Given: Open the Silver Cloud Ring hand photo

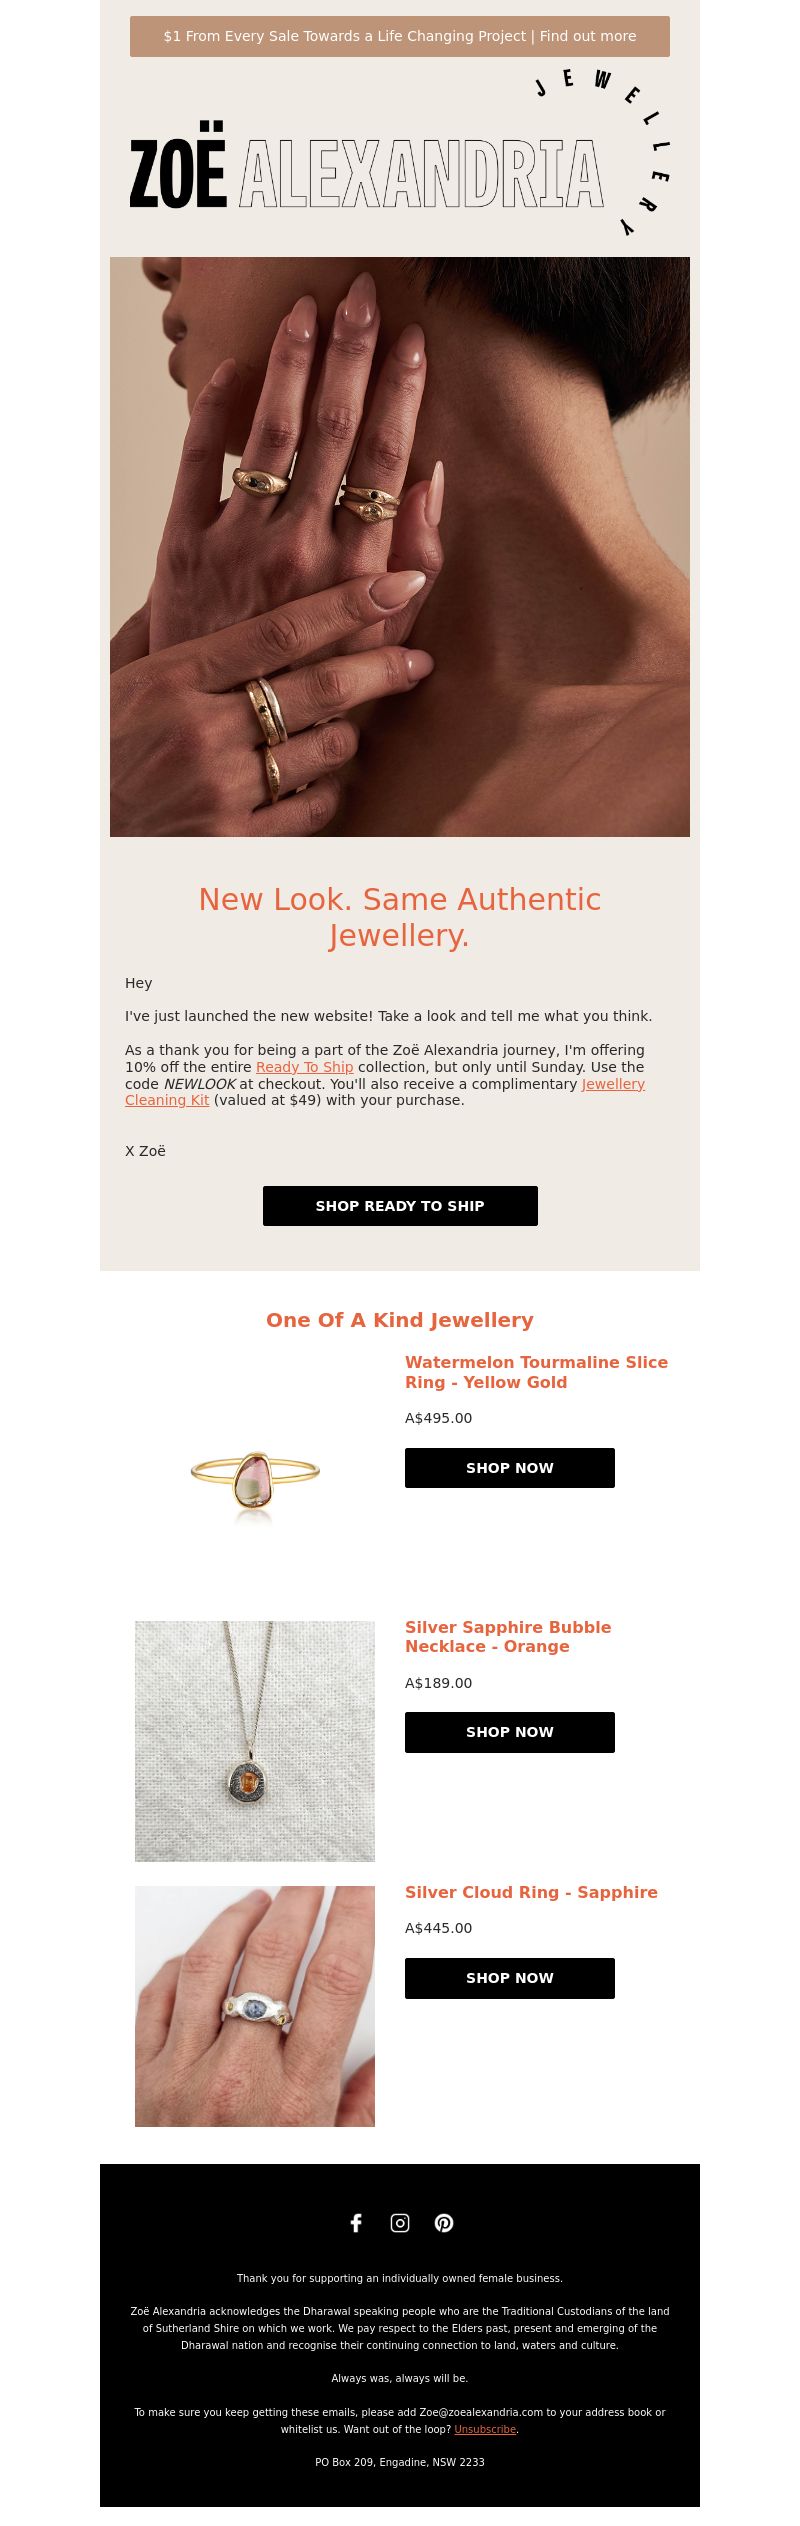Looking at the screenshot, I should tap(255, 2006).
